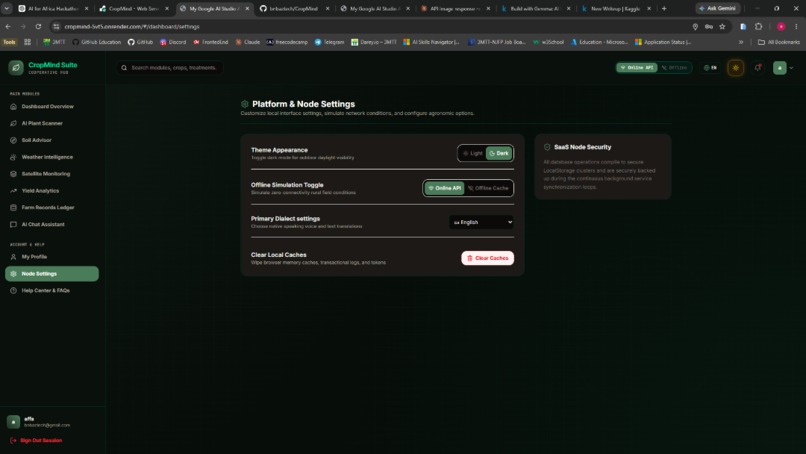Click the user avatar in the header

point(779,67)
